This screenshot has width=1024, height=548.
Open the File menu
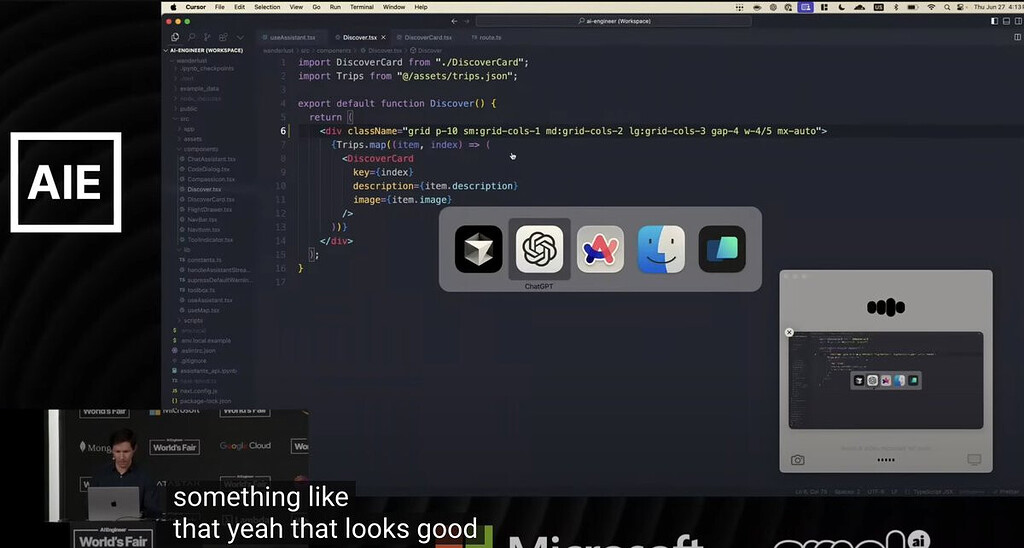pyautogui.click(x=219, y=7)
